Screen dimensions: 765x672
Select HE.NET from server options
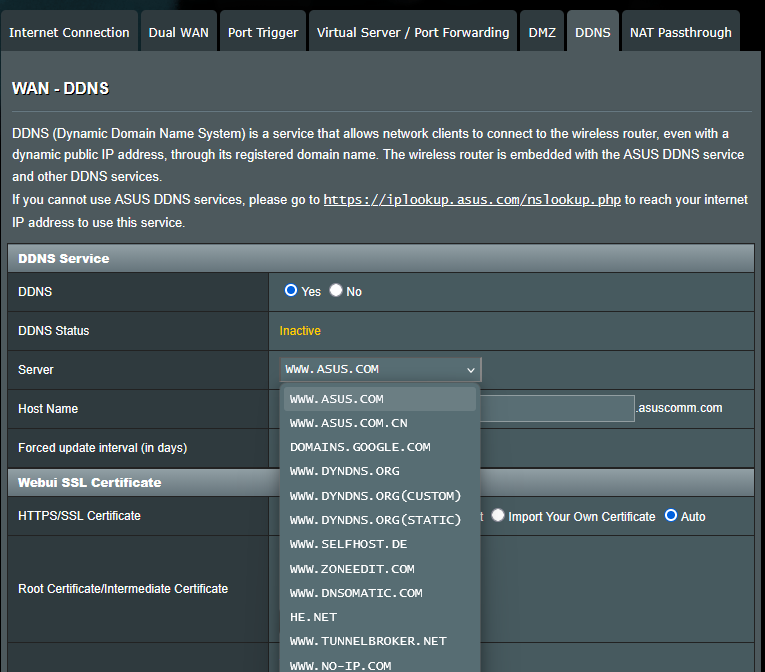tap(313, 617)
